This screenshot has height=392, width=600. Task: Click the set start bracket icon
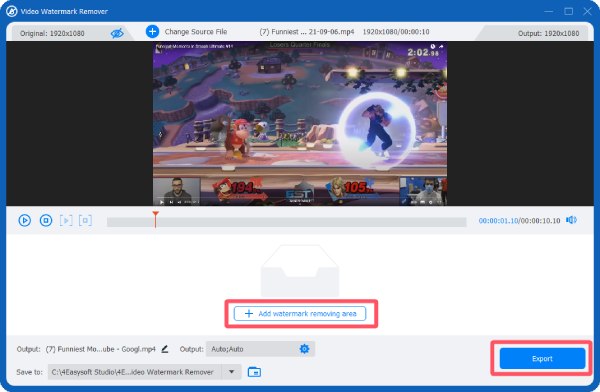tap(66, 220)
